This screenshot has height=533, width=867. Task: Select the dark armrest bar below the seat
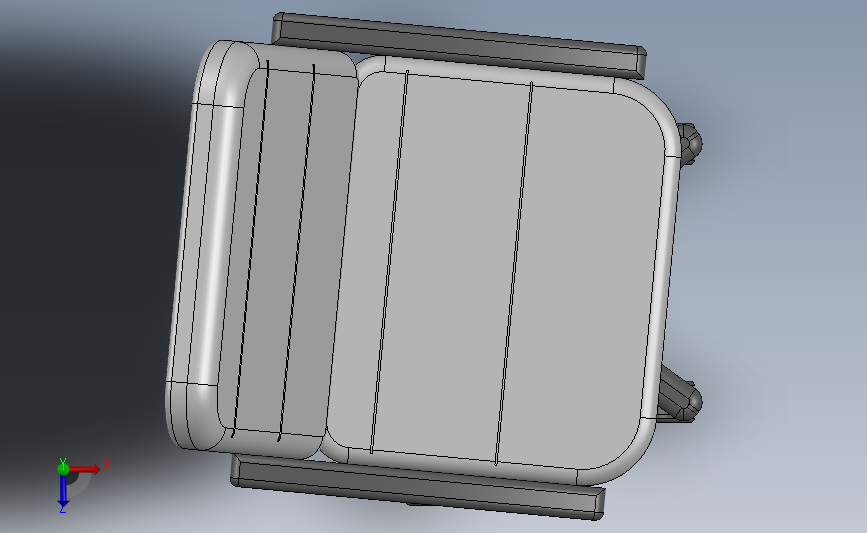coord(417,488)
